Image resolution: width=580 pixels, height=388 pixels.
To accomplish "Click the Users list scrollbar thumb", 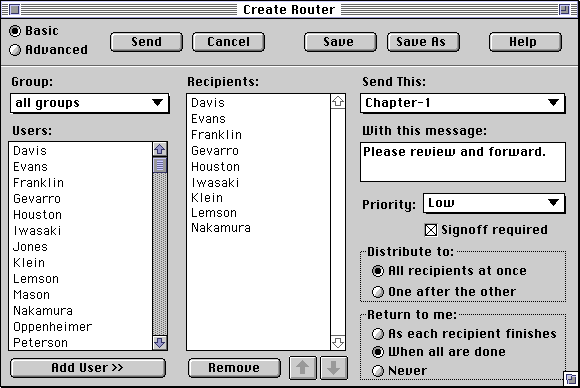I will 160,165.
